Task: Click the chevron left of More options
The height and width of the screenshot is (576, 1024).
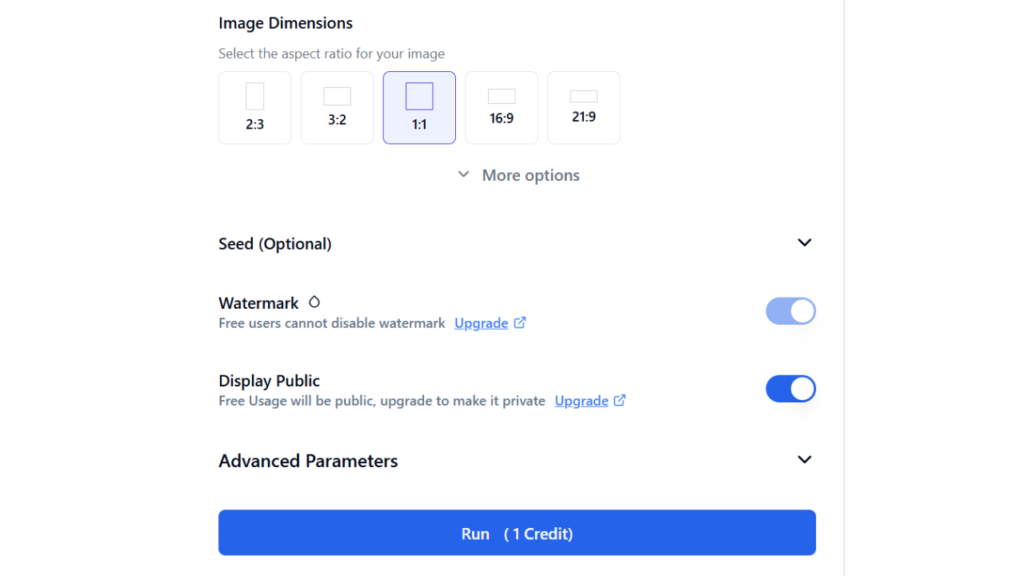Action: (x=463, y=175)
